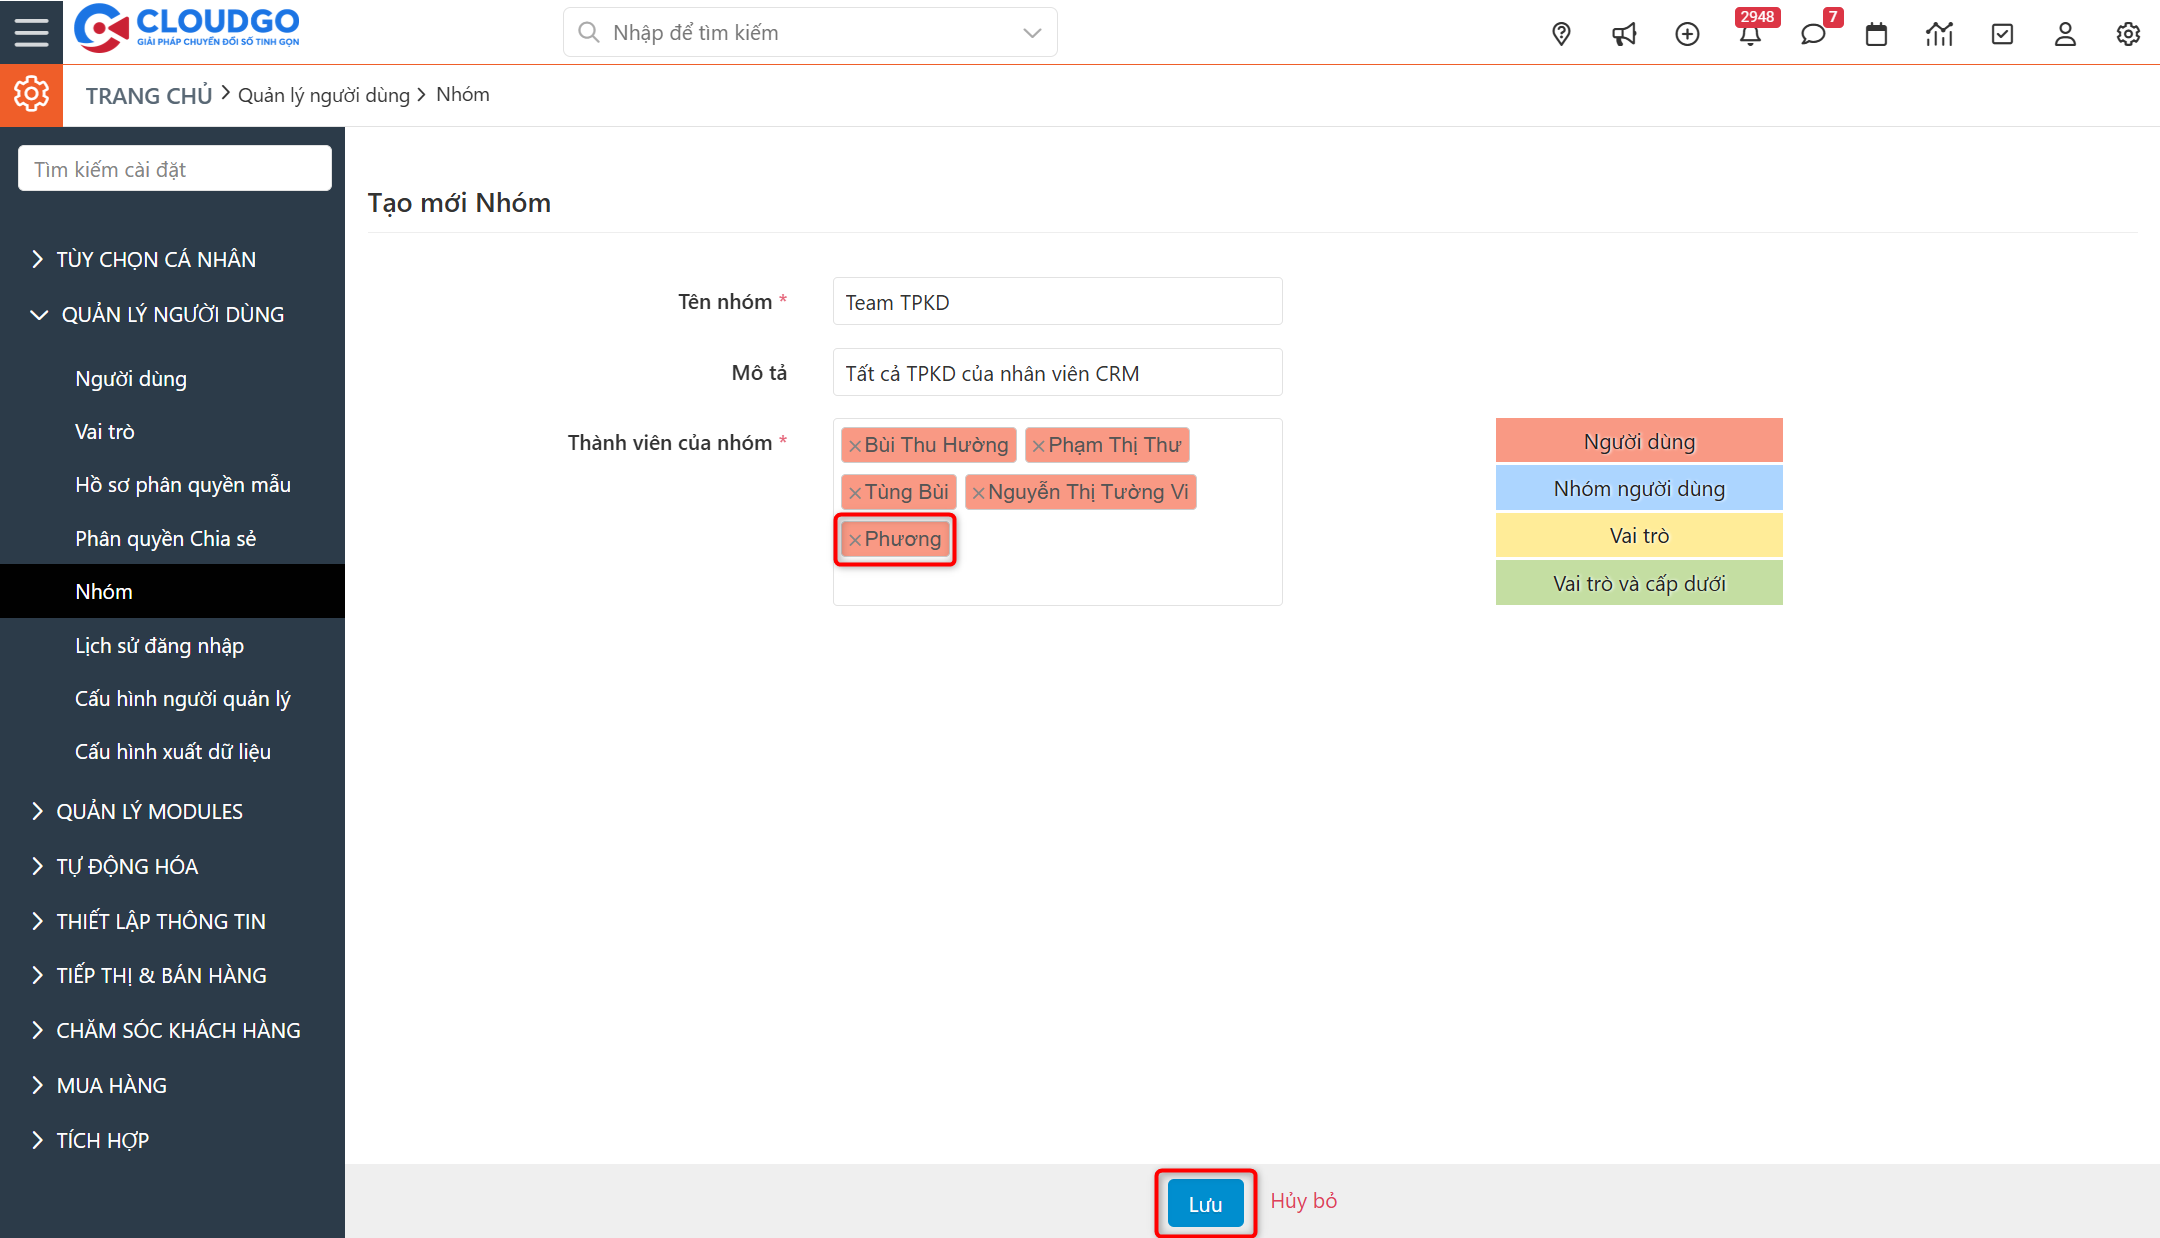Open the reports chart icon
This screenshot has width=2160, height=1238.
pyautogui.click(x=1939, y=34)
